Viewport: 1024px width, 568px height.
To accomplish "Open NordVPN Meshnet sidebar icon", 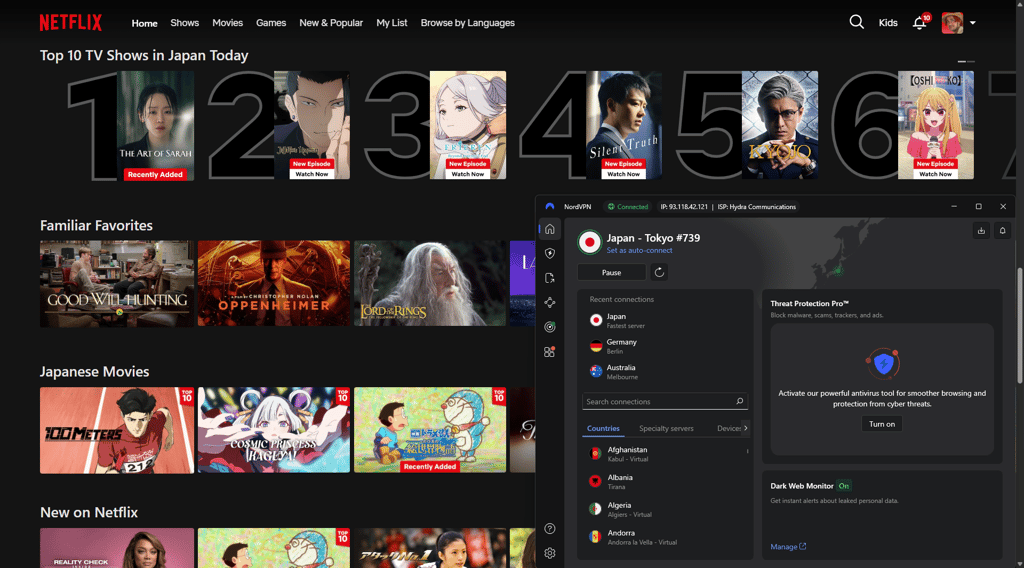I will (x=550, y=302).
